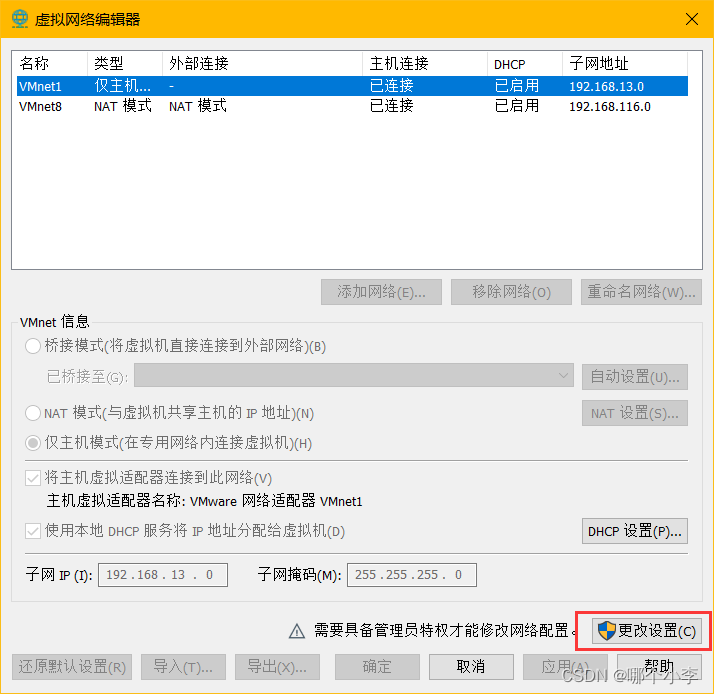Click VMnet8 row's 已启用 DHCP cell
Image resolution: width=714 pixels, height=694 pixels.
[517, 106]
